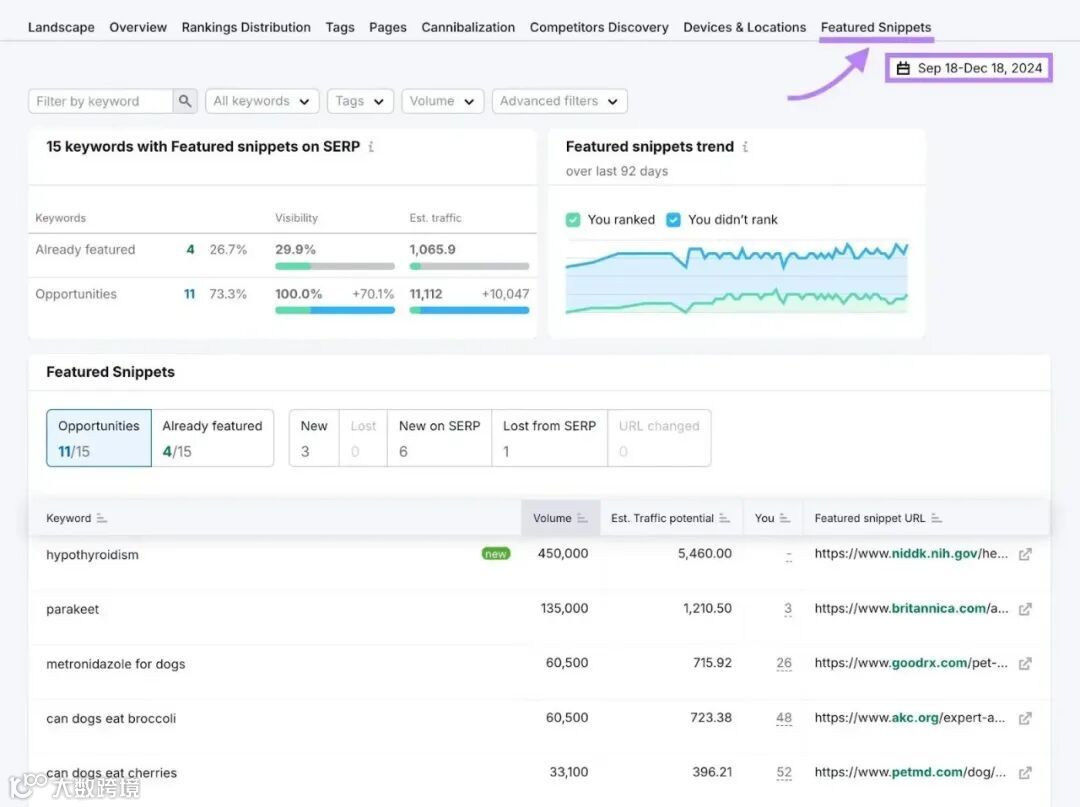This screenshot has width=1080, height=807.
Task: Expand the All keywords dropdown
Action: [262, 101]
